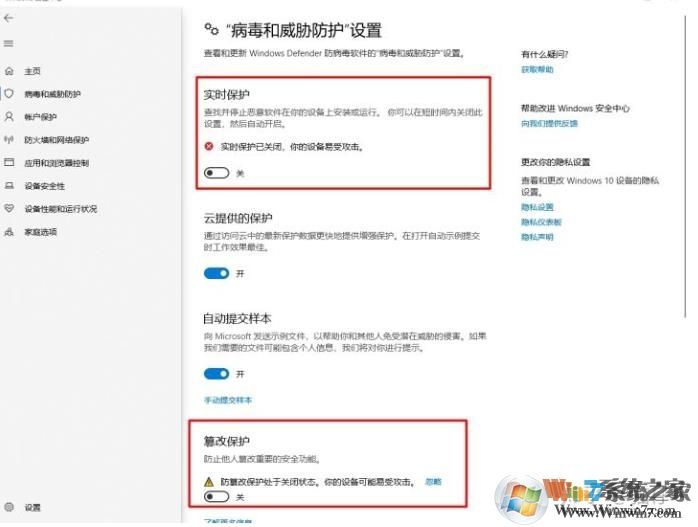
Task: Click the 自动提交样本 heading
Action: point(237,319)
